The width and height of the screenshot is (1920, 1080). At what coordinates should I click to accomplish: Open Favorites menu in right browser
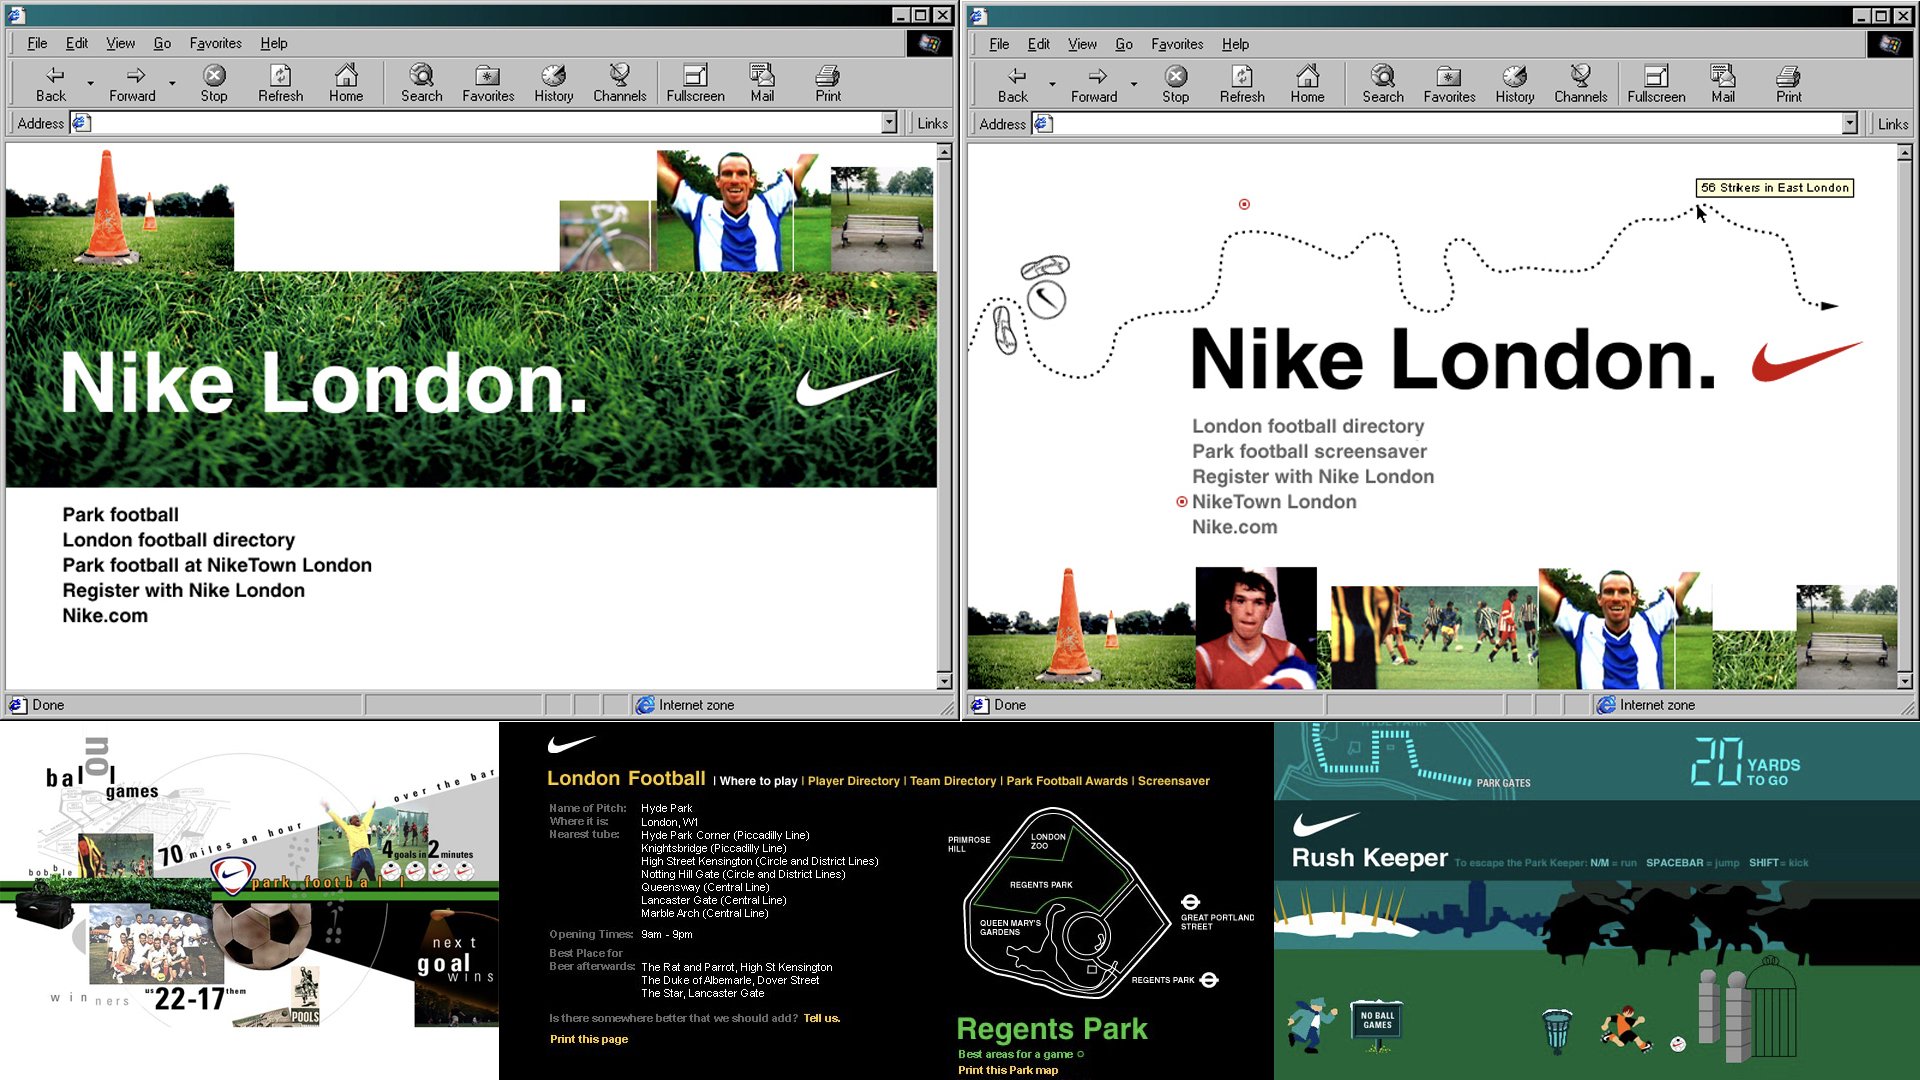click(x=1177, y=44)
